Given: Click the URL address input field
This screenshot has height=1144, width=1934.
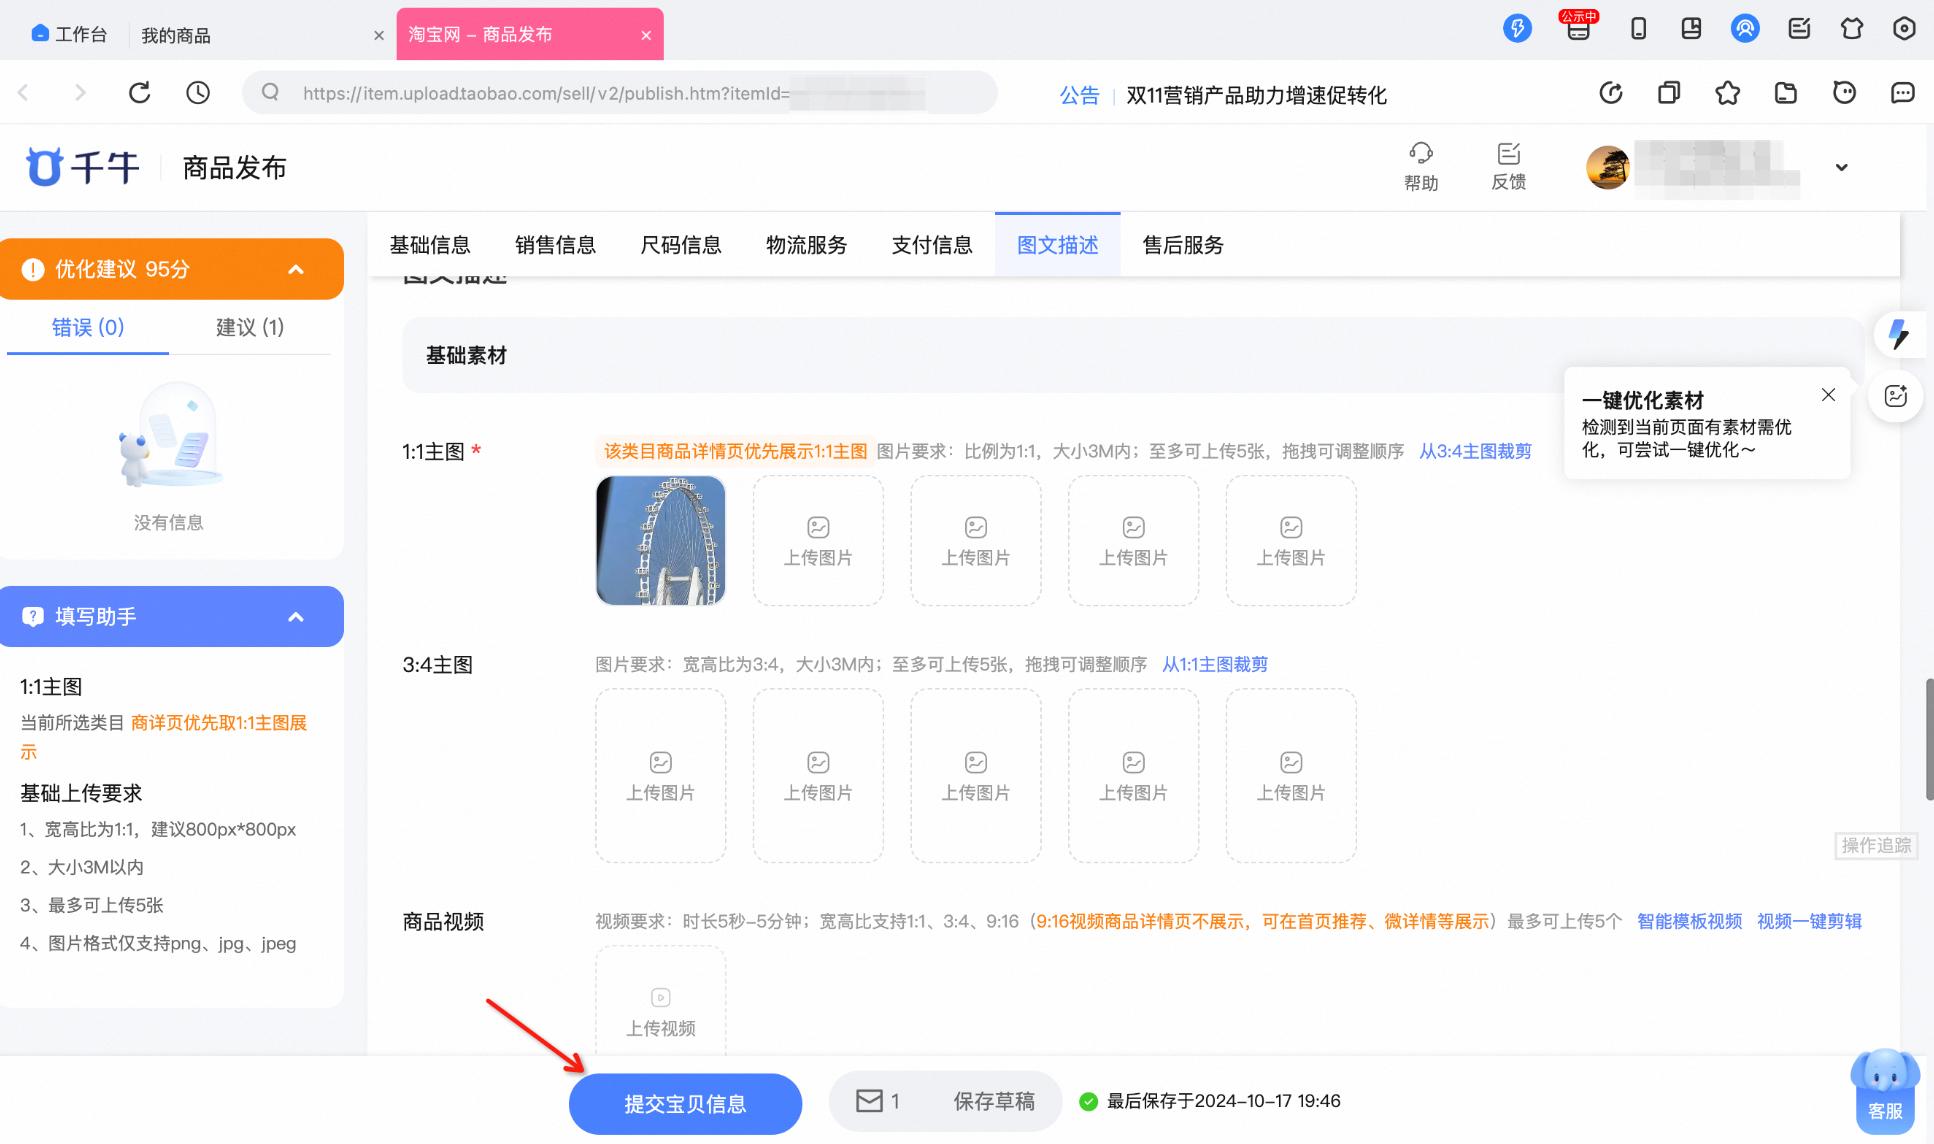Looking at the screenshot, I should click(620, 93).
